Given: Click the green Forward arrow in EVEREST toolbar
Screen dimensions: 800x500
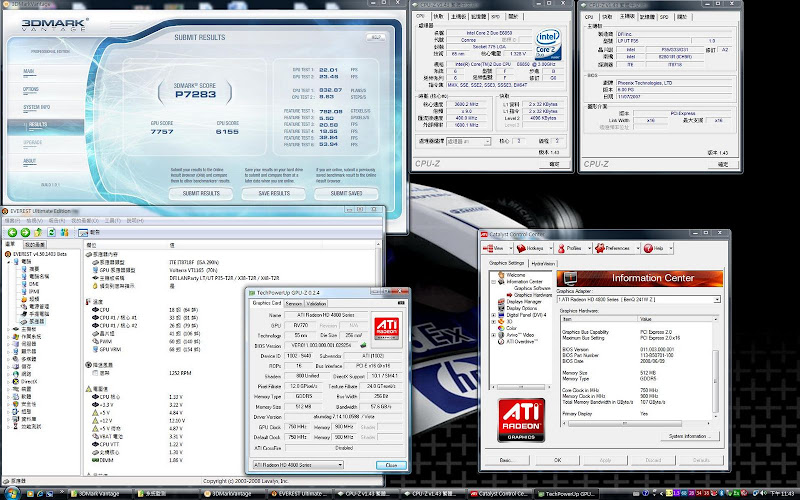Looking at the screenshot, I should pos(25,233).
